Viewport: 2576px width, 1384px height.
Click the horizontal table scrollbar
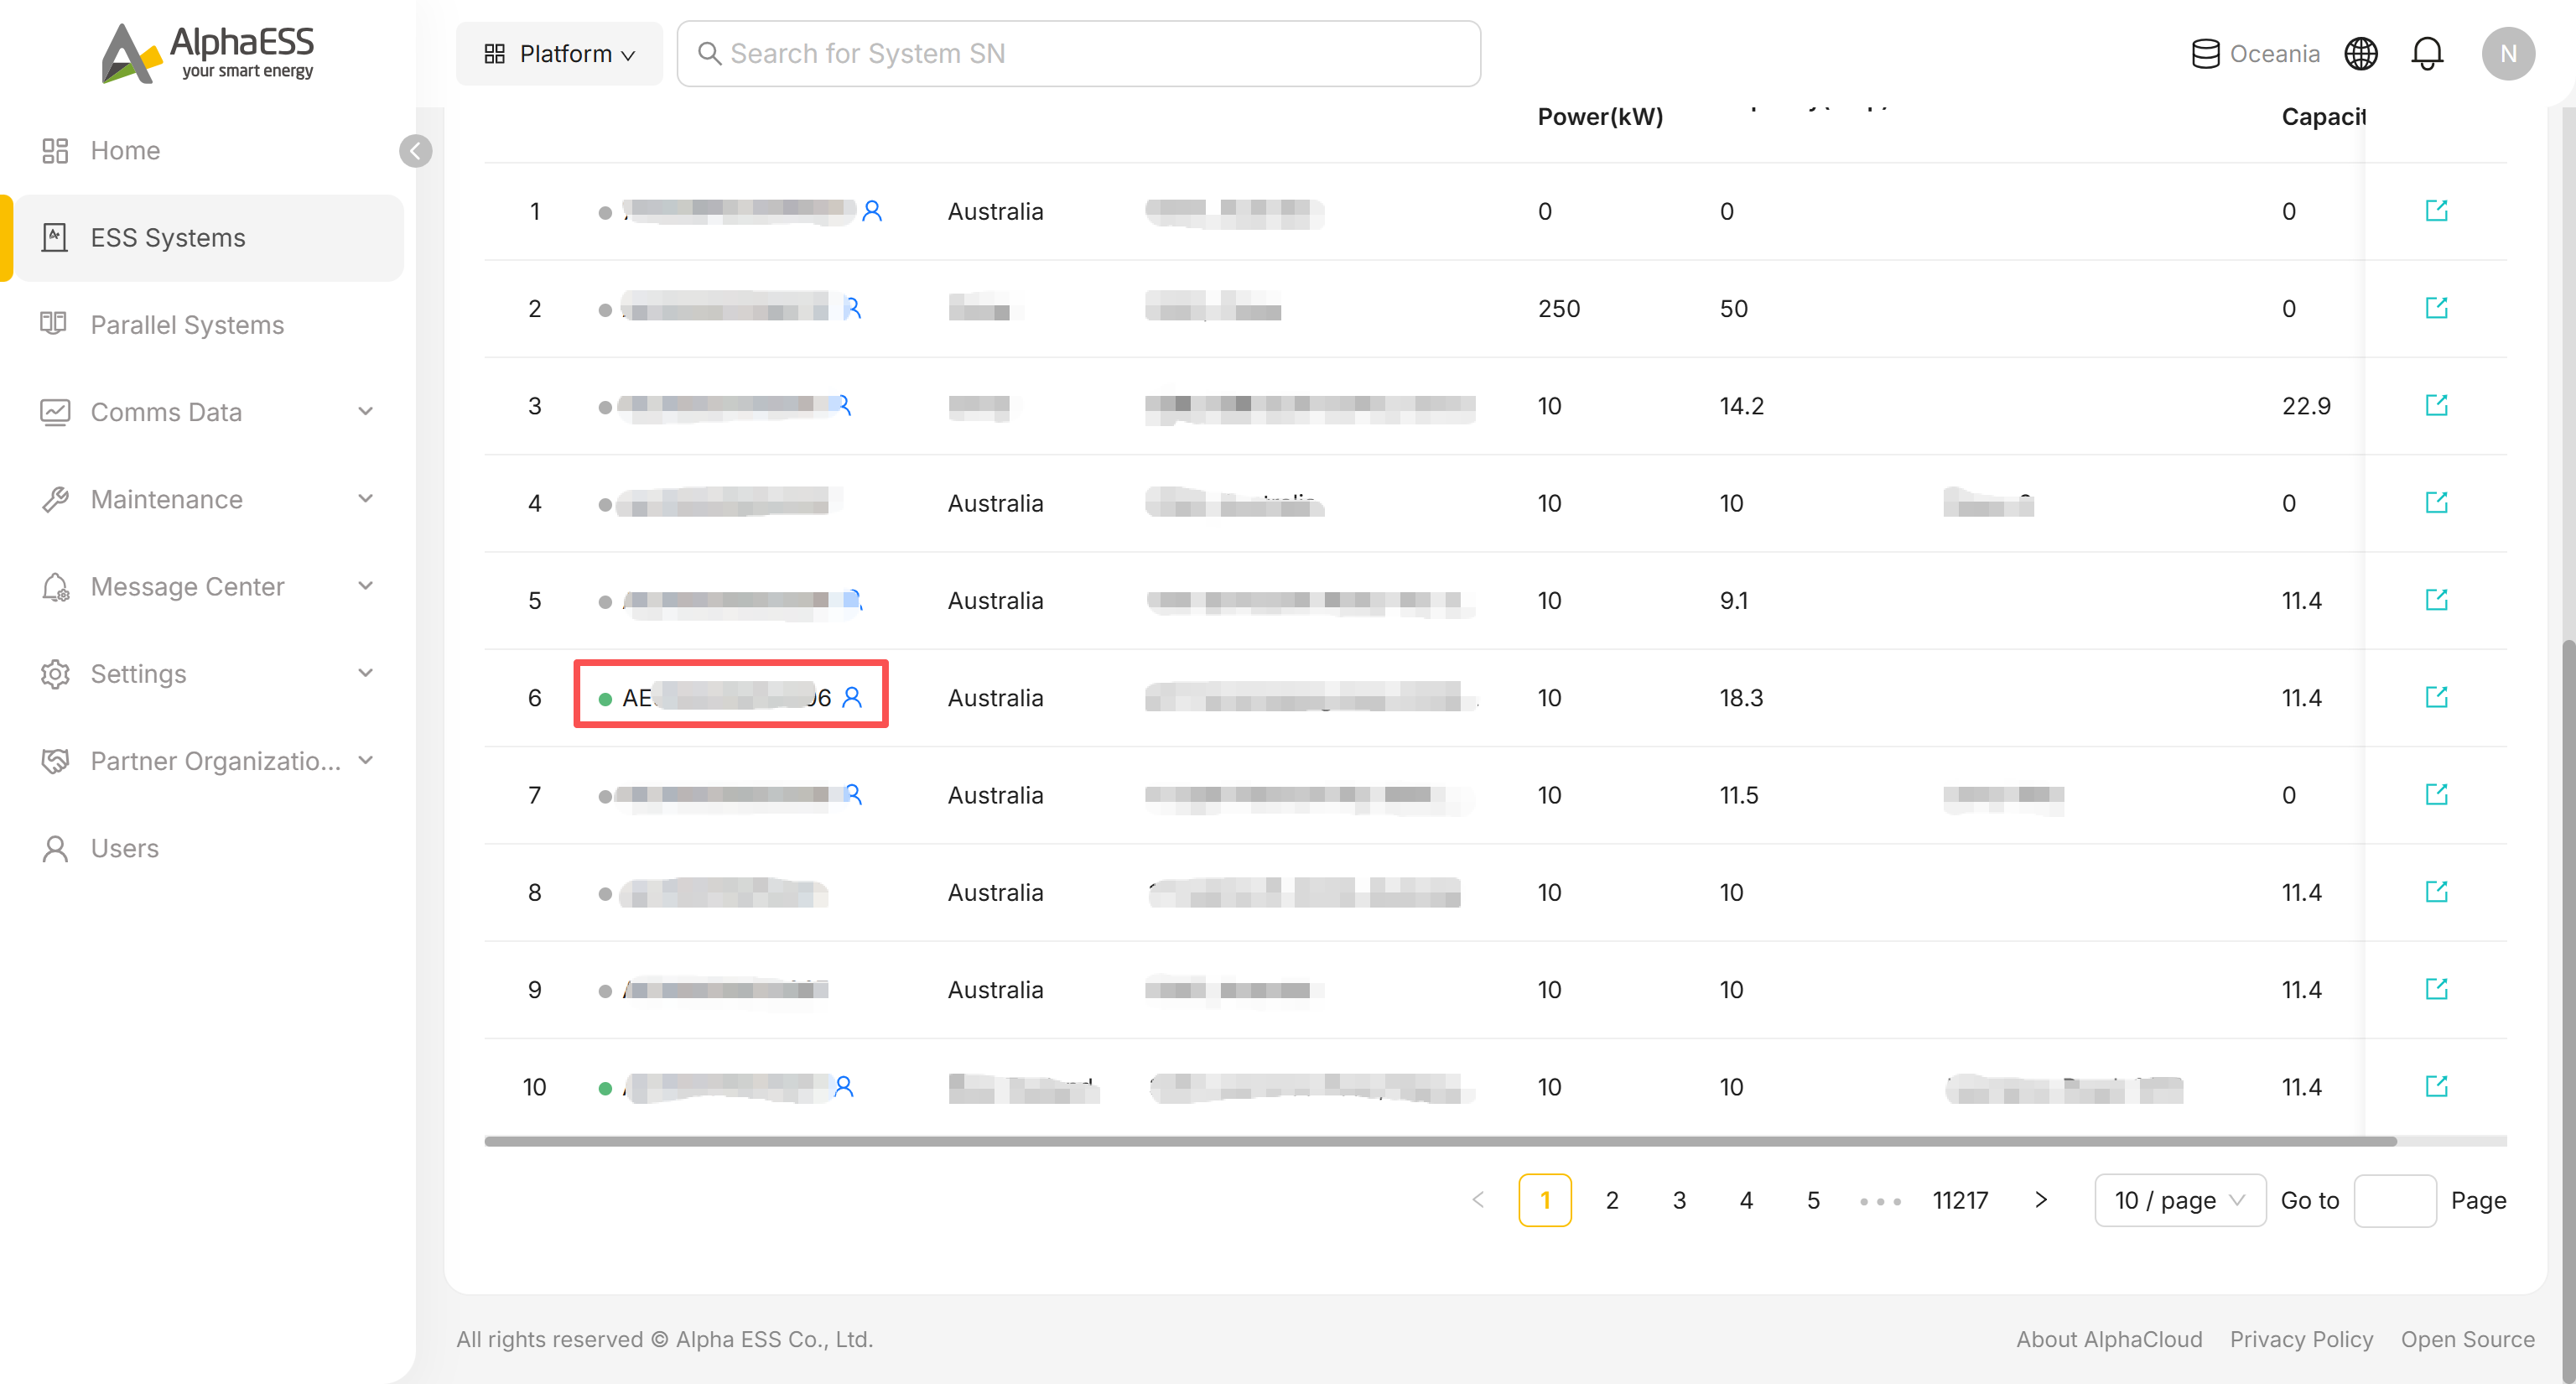point(1440,1141)
